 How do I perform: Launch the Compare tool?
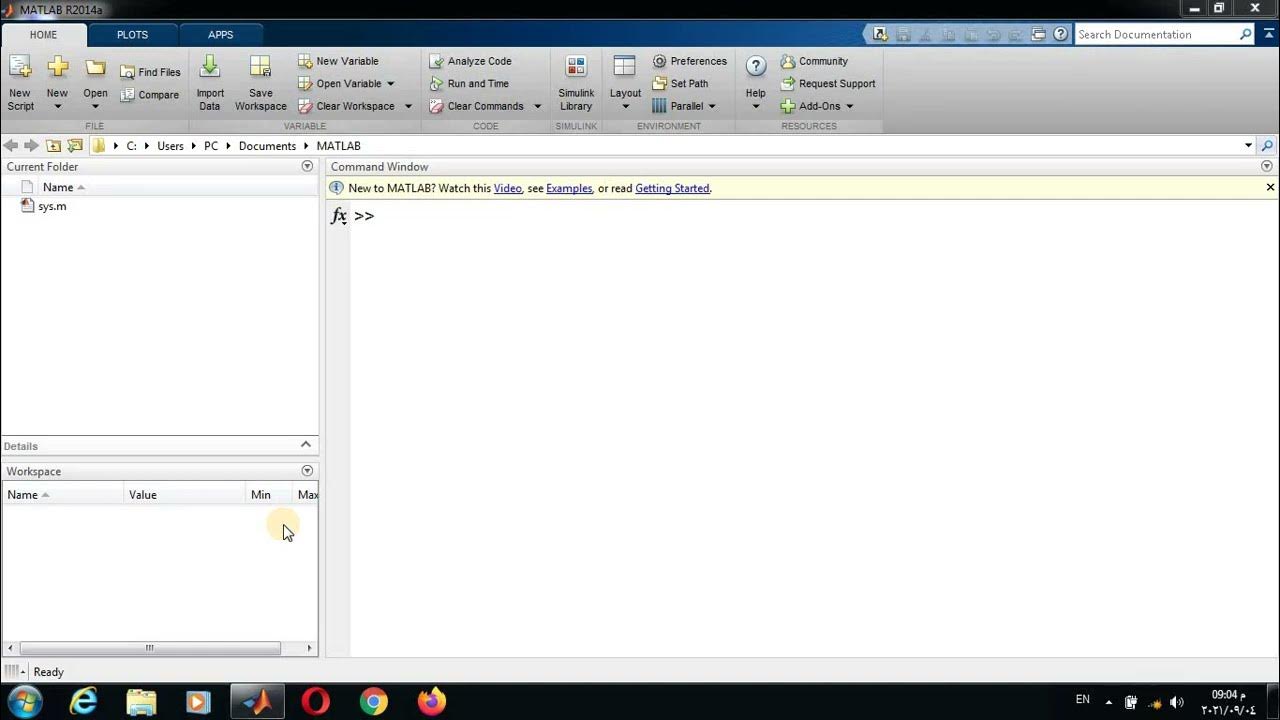click(x=150, y=95)
